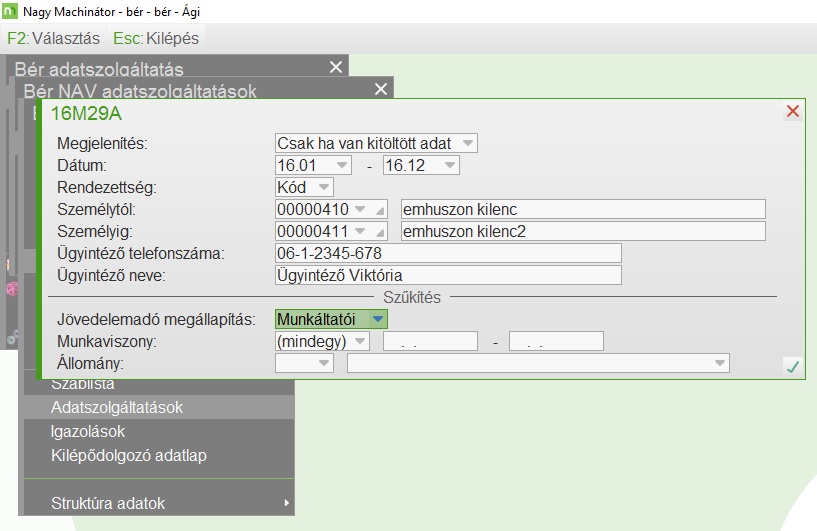
Task: Close the Bér adatszolgáltatás panel
Action: (336, 67)
